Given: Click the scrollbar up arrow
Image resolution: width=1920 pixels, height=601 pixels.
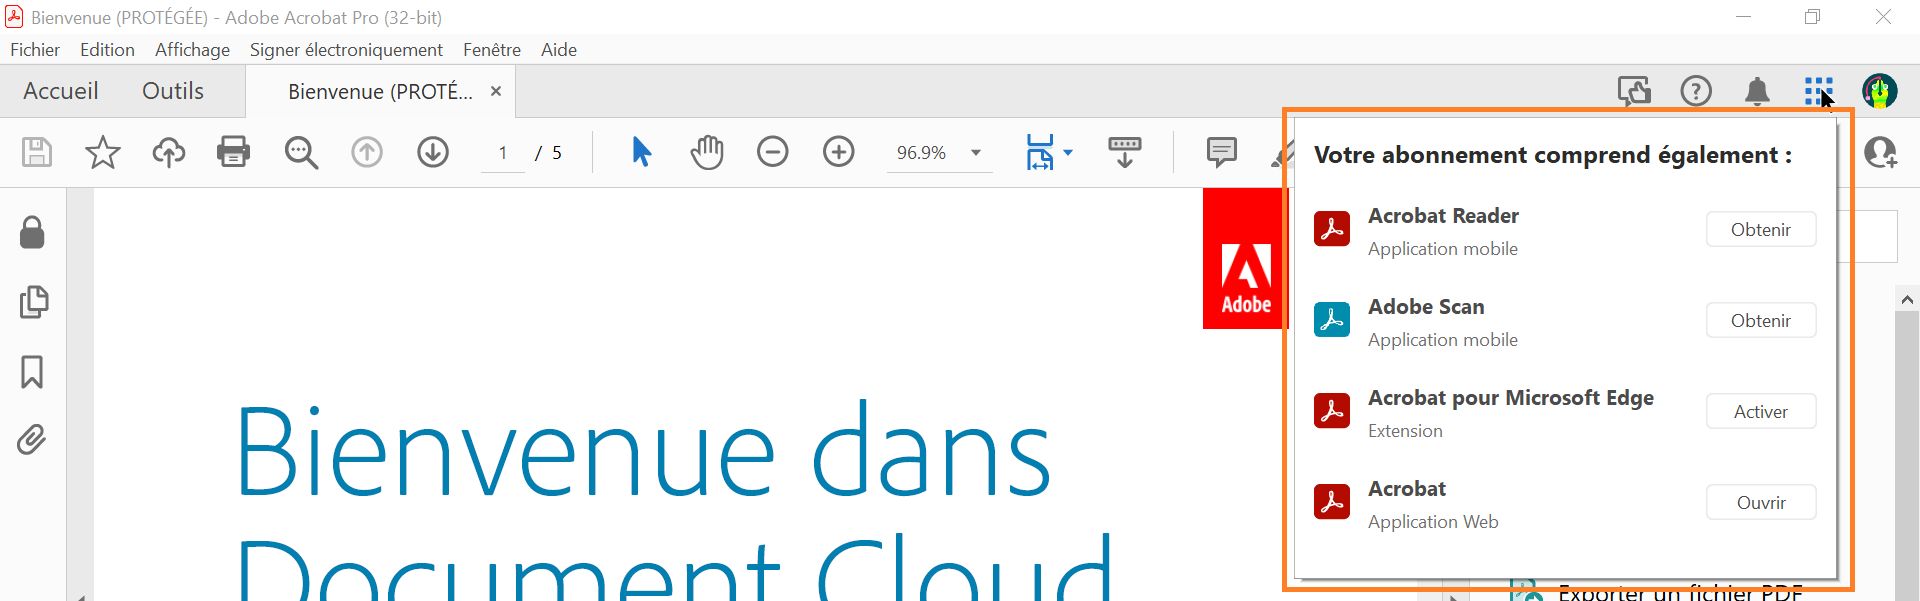Looking at the screenshot, I should click(x=1907, y=299).
